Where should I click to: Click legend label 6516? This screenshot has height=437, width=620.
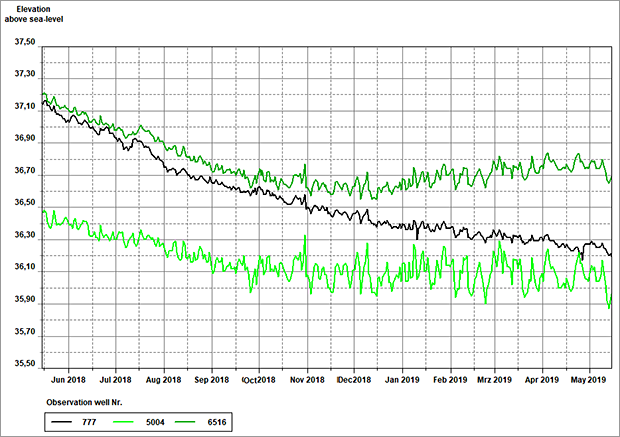pos(217,422)
